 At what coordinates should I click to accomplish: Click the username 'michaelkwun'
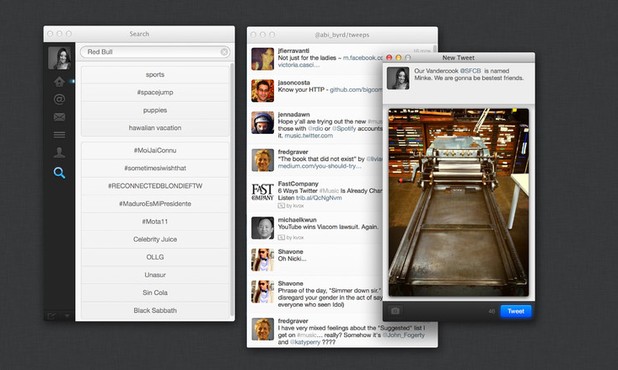pos(297,219)
